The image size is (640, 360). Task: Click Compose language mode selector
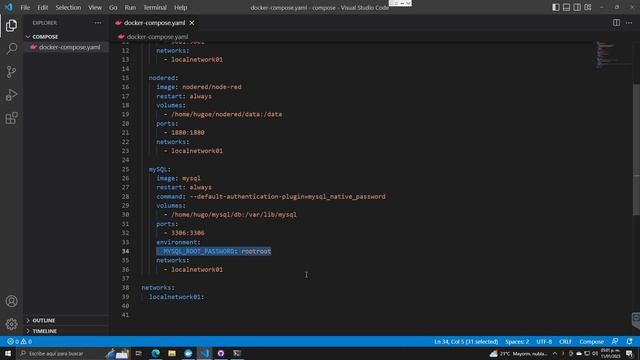point(591,342)
